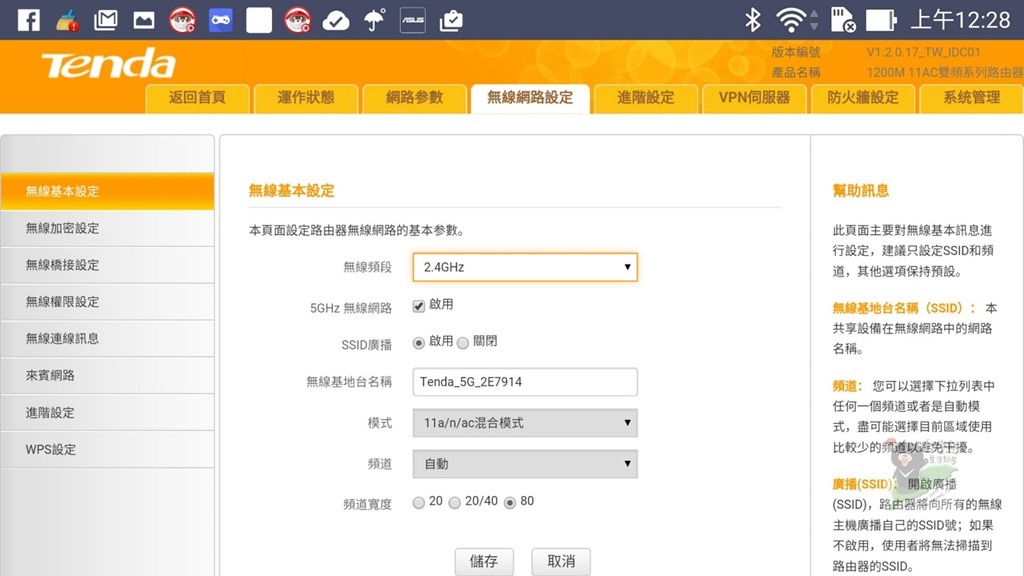The width and height of the screenshot is (1024, 576).
Task: Open 無線加密設定 in sidebar
Action: point(108,229)
